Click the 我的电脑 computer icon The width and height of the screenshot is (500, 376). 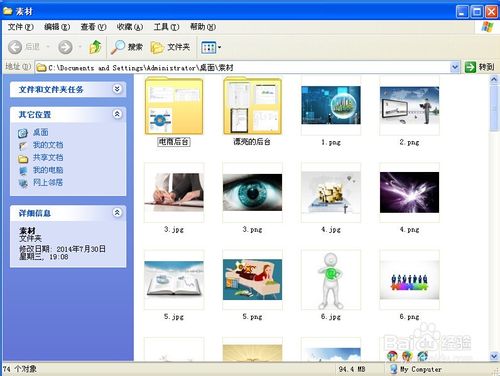pyautogui.click(x=23, y=171)
